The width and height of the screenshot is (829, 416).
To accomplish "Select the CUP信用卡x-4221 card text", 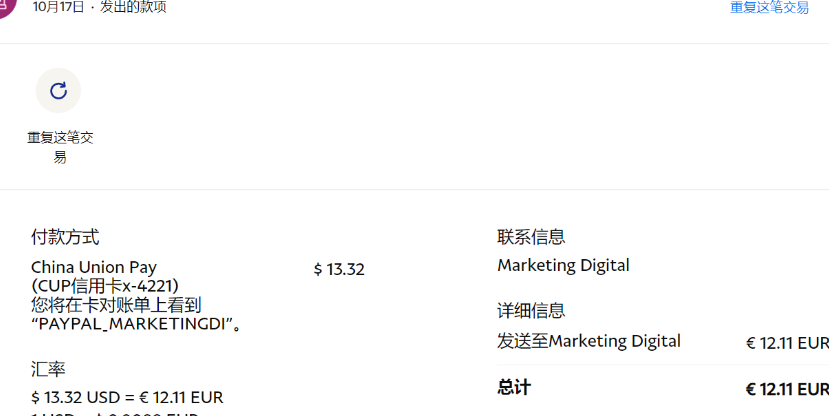I will point(105,286).
